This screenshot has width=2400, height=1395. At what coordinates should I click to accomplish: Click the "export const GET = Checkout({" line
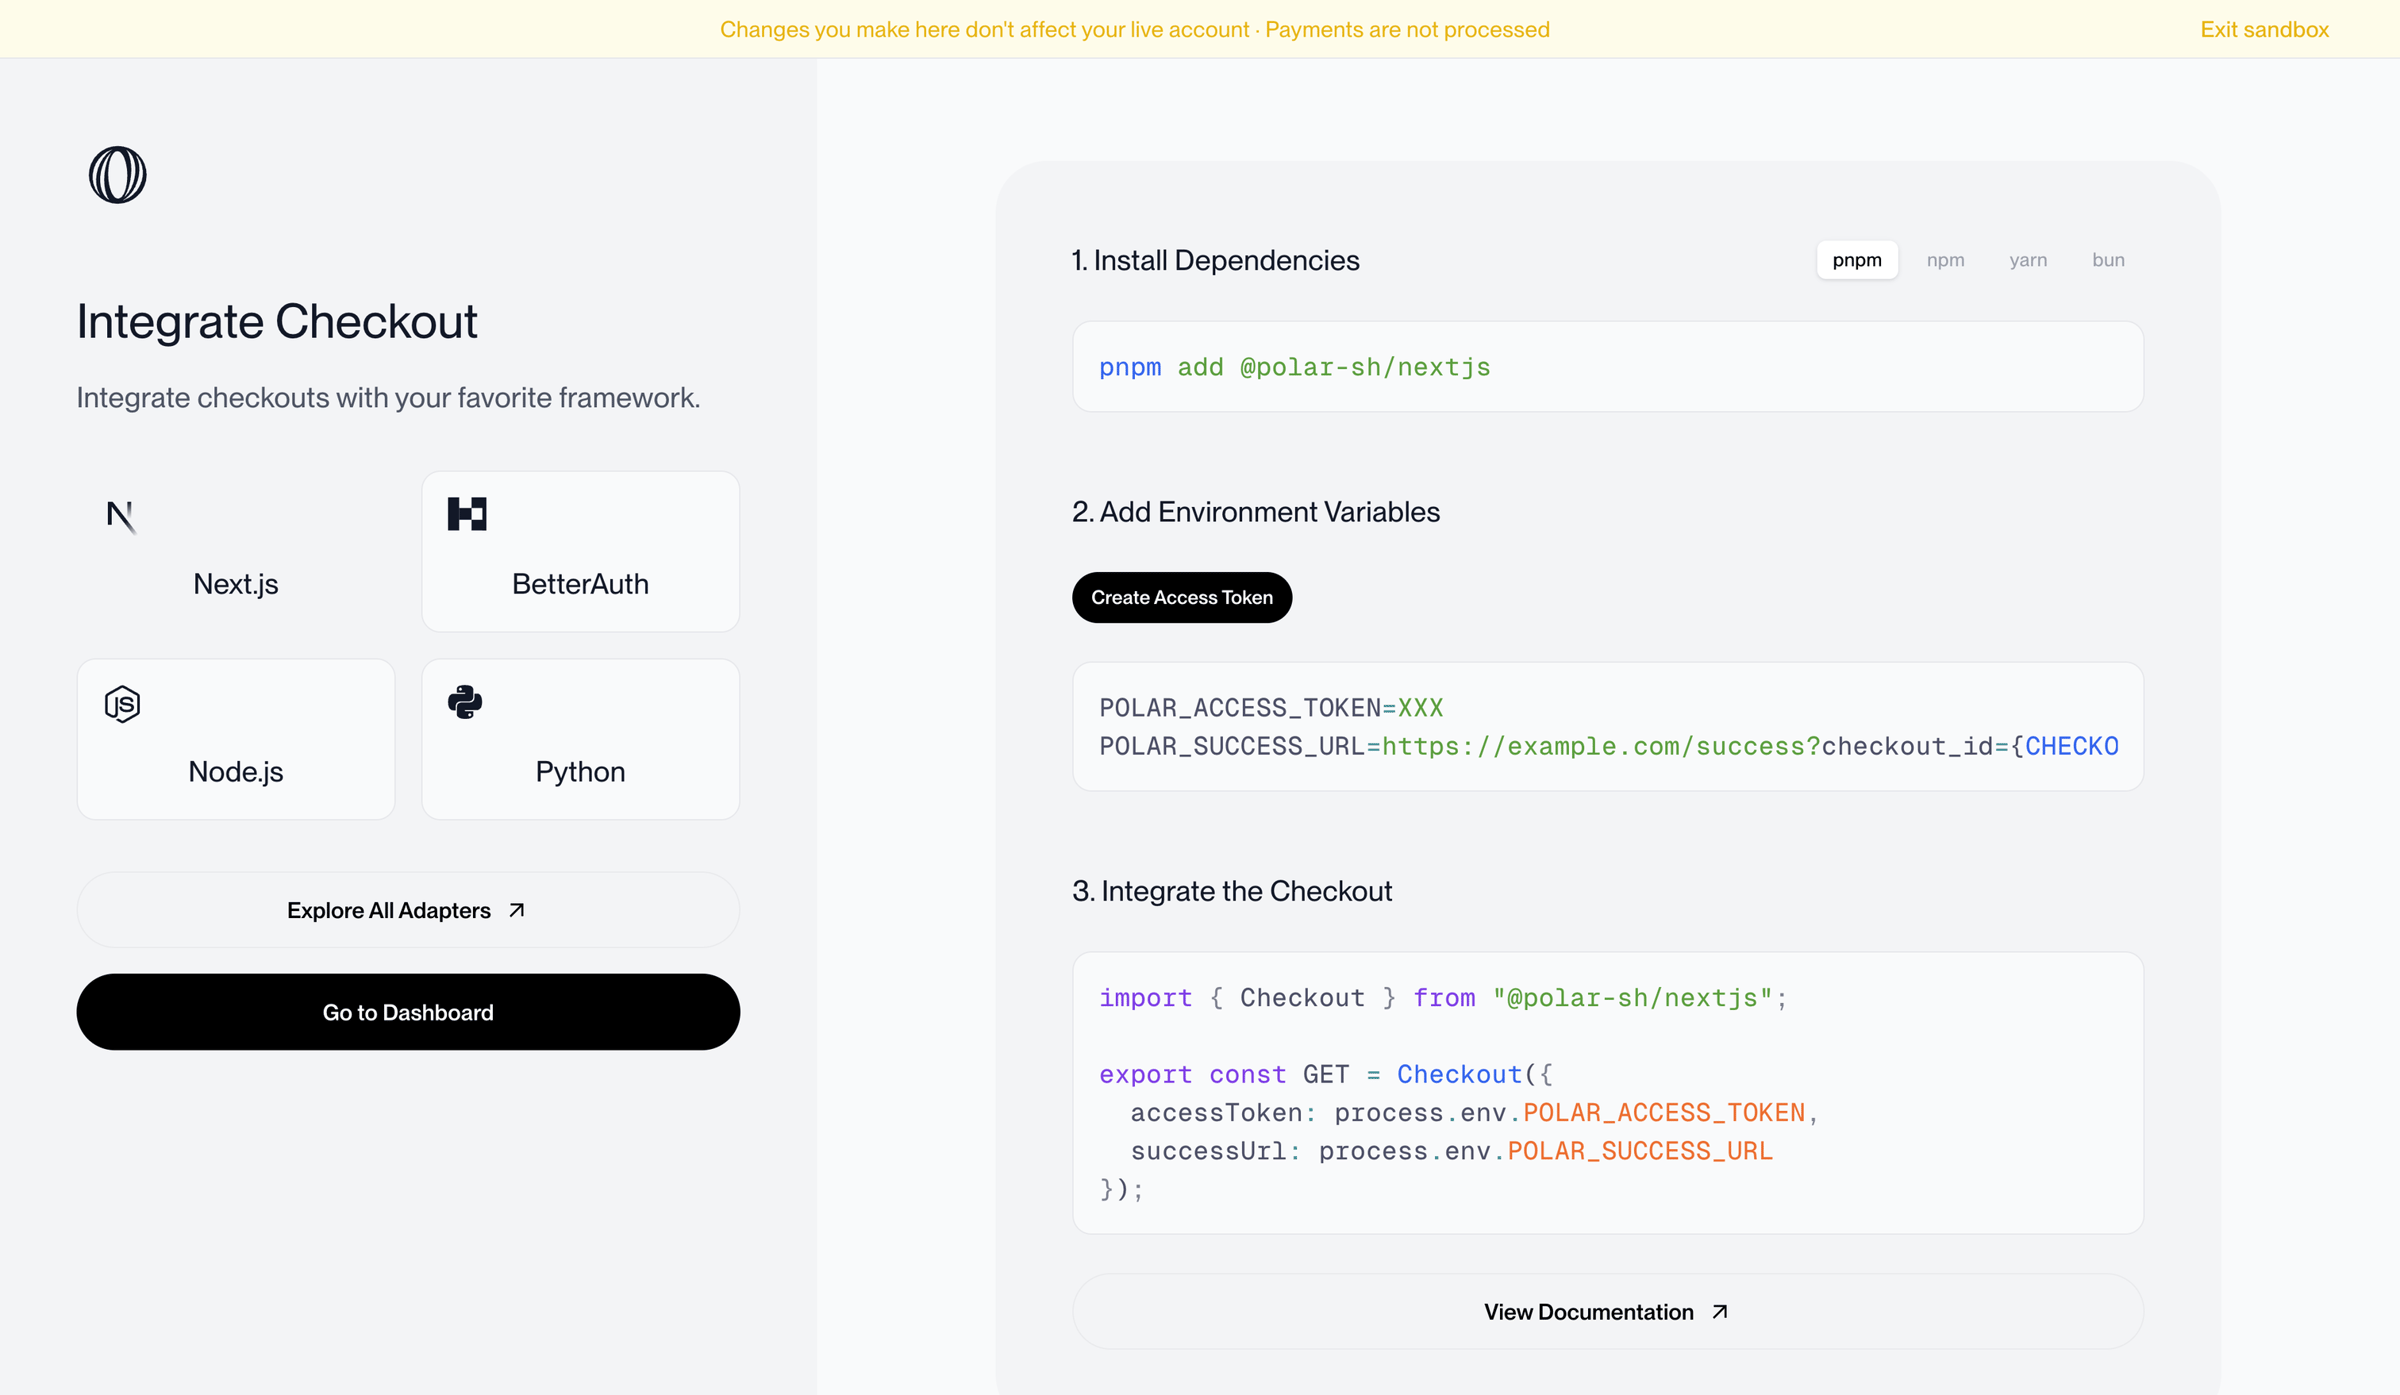[1326, 1074]
